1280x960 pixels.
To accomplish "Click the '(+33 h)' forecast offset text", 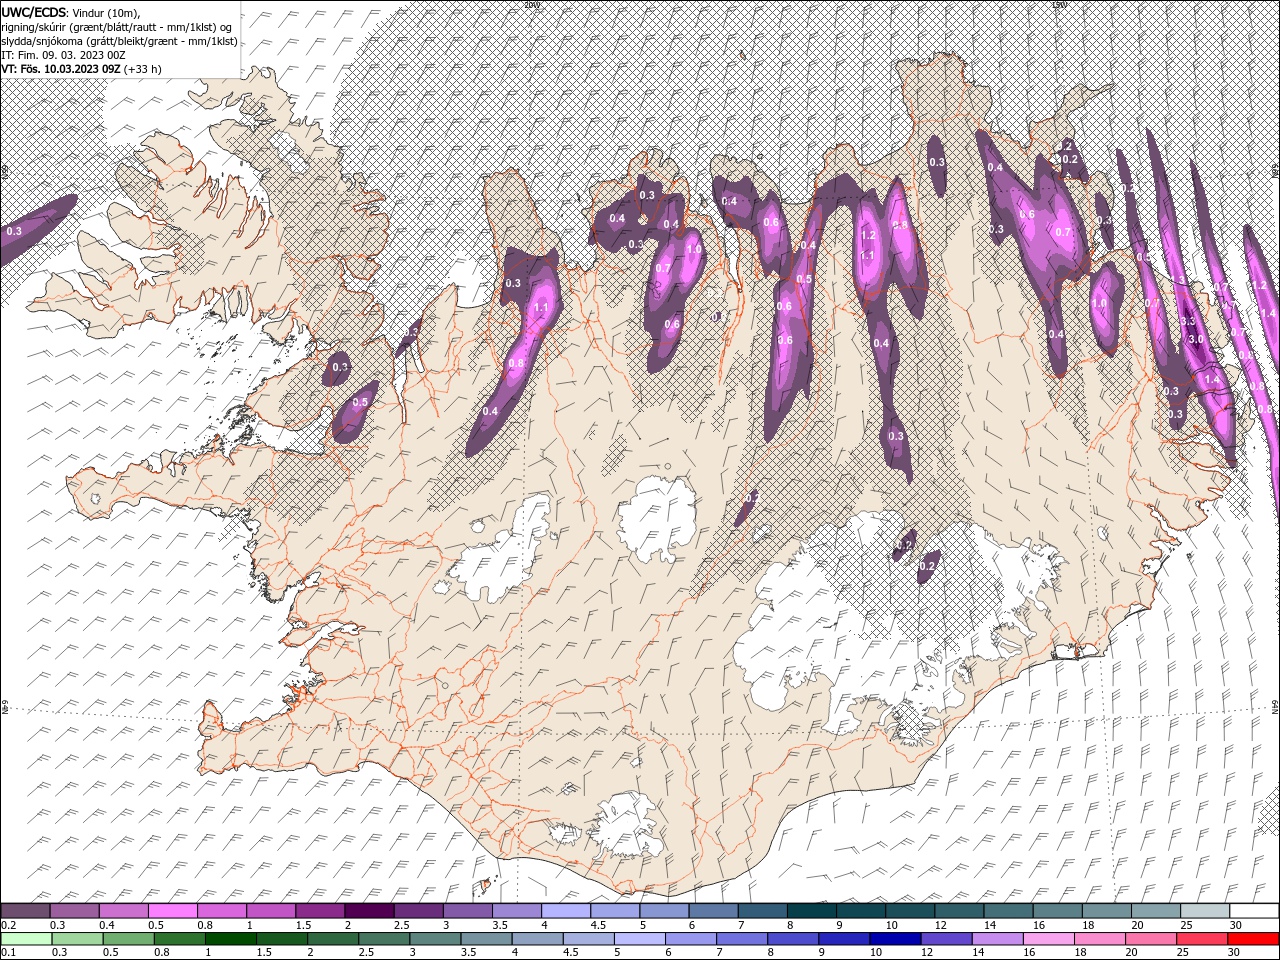I will point(143,69).
